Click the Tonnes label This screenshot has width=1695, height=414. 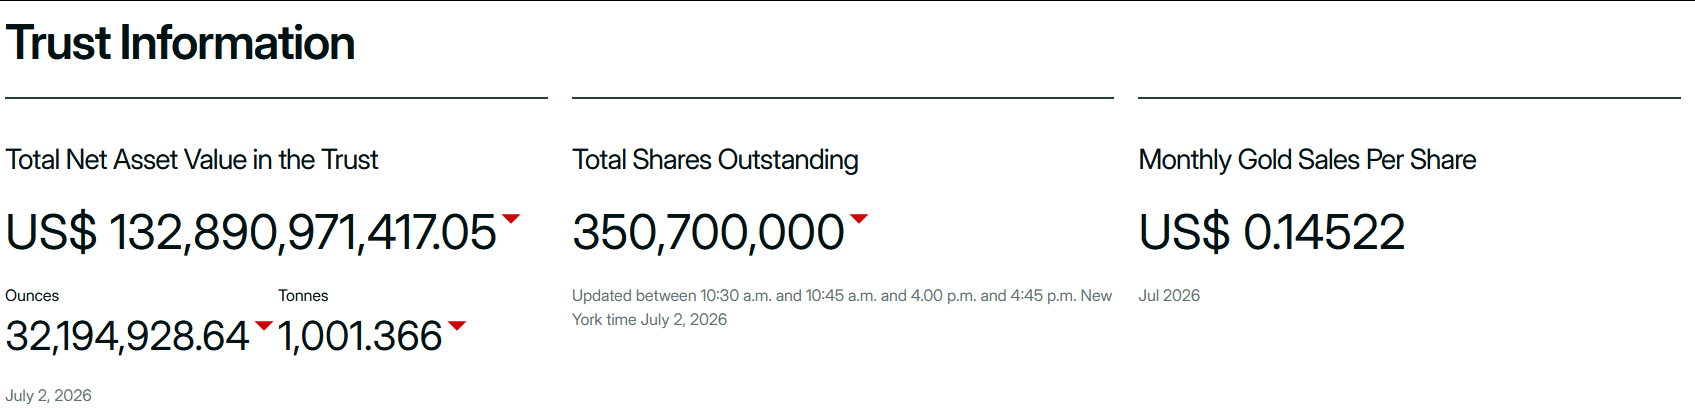click(303, 296)
